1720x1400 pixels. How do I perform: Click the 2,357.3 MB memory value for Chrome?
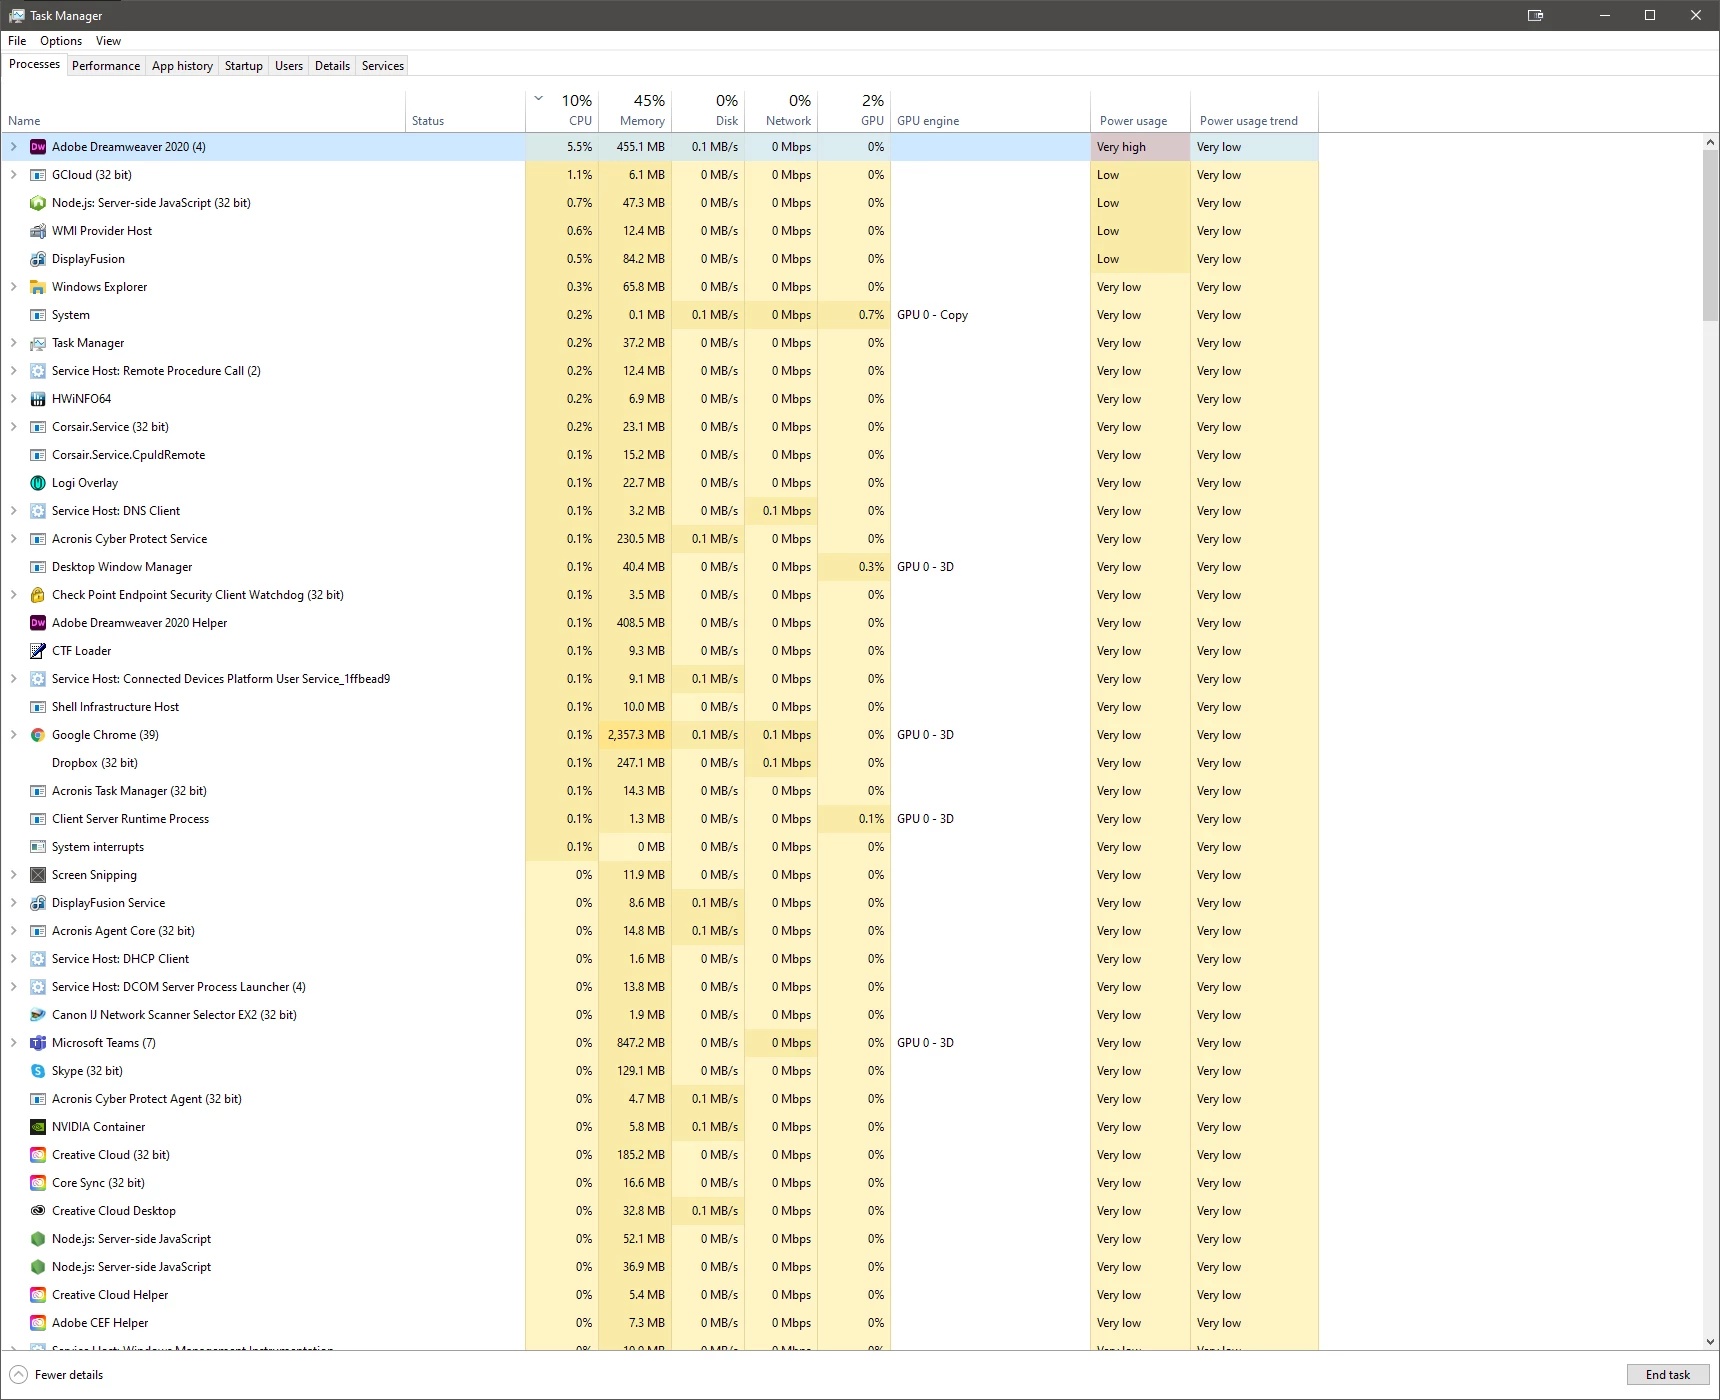[x=635, y=735]
